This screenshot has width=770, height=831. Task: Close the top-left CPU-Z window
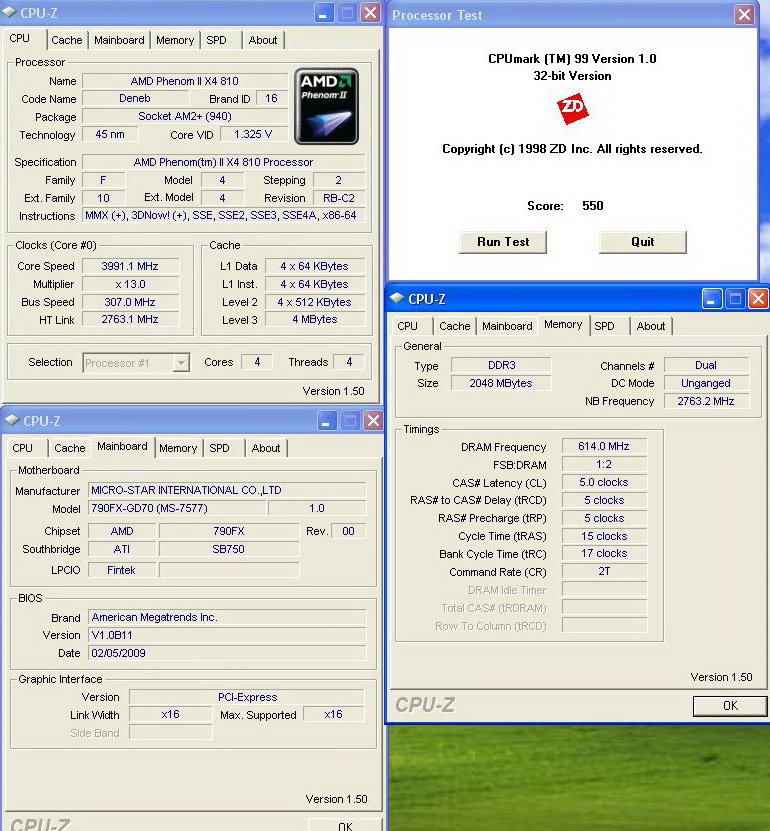(370, 13)
